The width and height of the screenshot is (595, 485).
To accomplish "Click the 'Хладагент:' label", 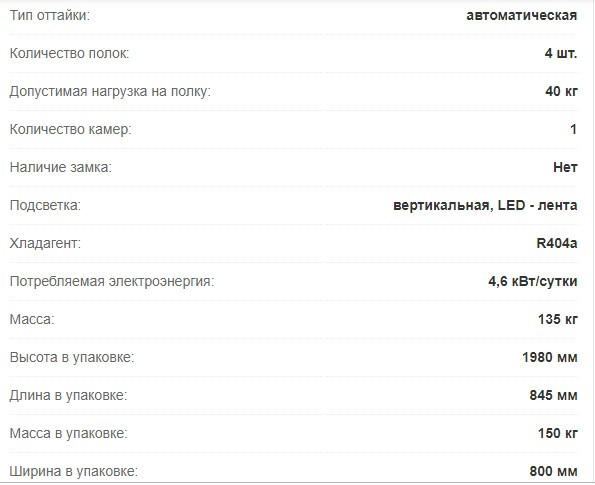I will pos(45,243).
